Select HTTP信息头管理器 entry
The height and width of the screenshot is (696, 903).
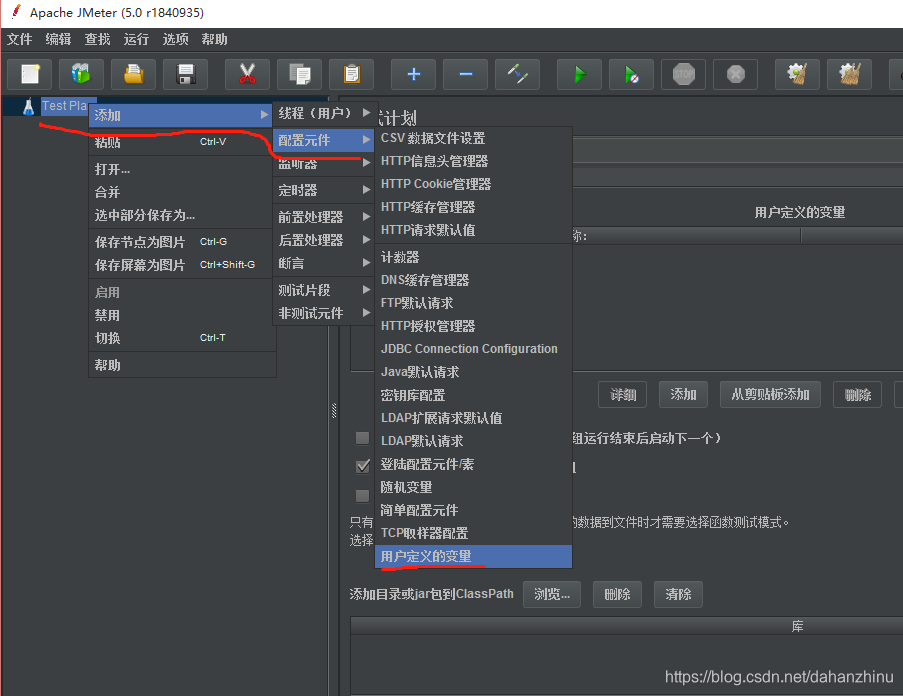[x=473, y=161]
